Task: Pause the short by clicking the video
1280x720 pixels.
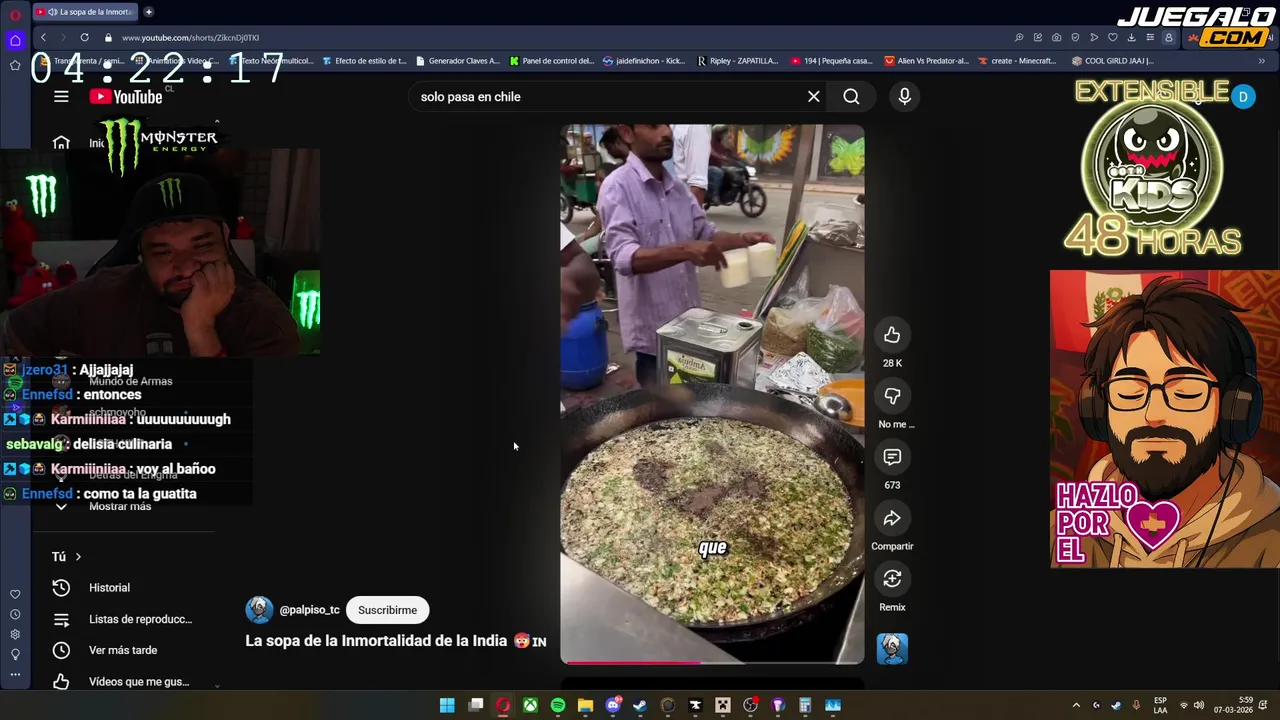Action: [712, 394]
